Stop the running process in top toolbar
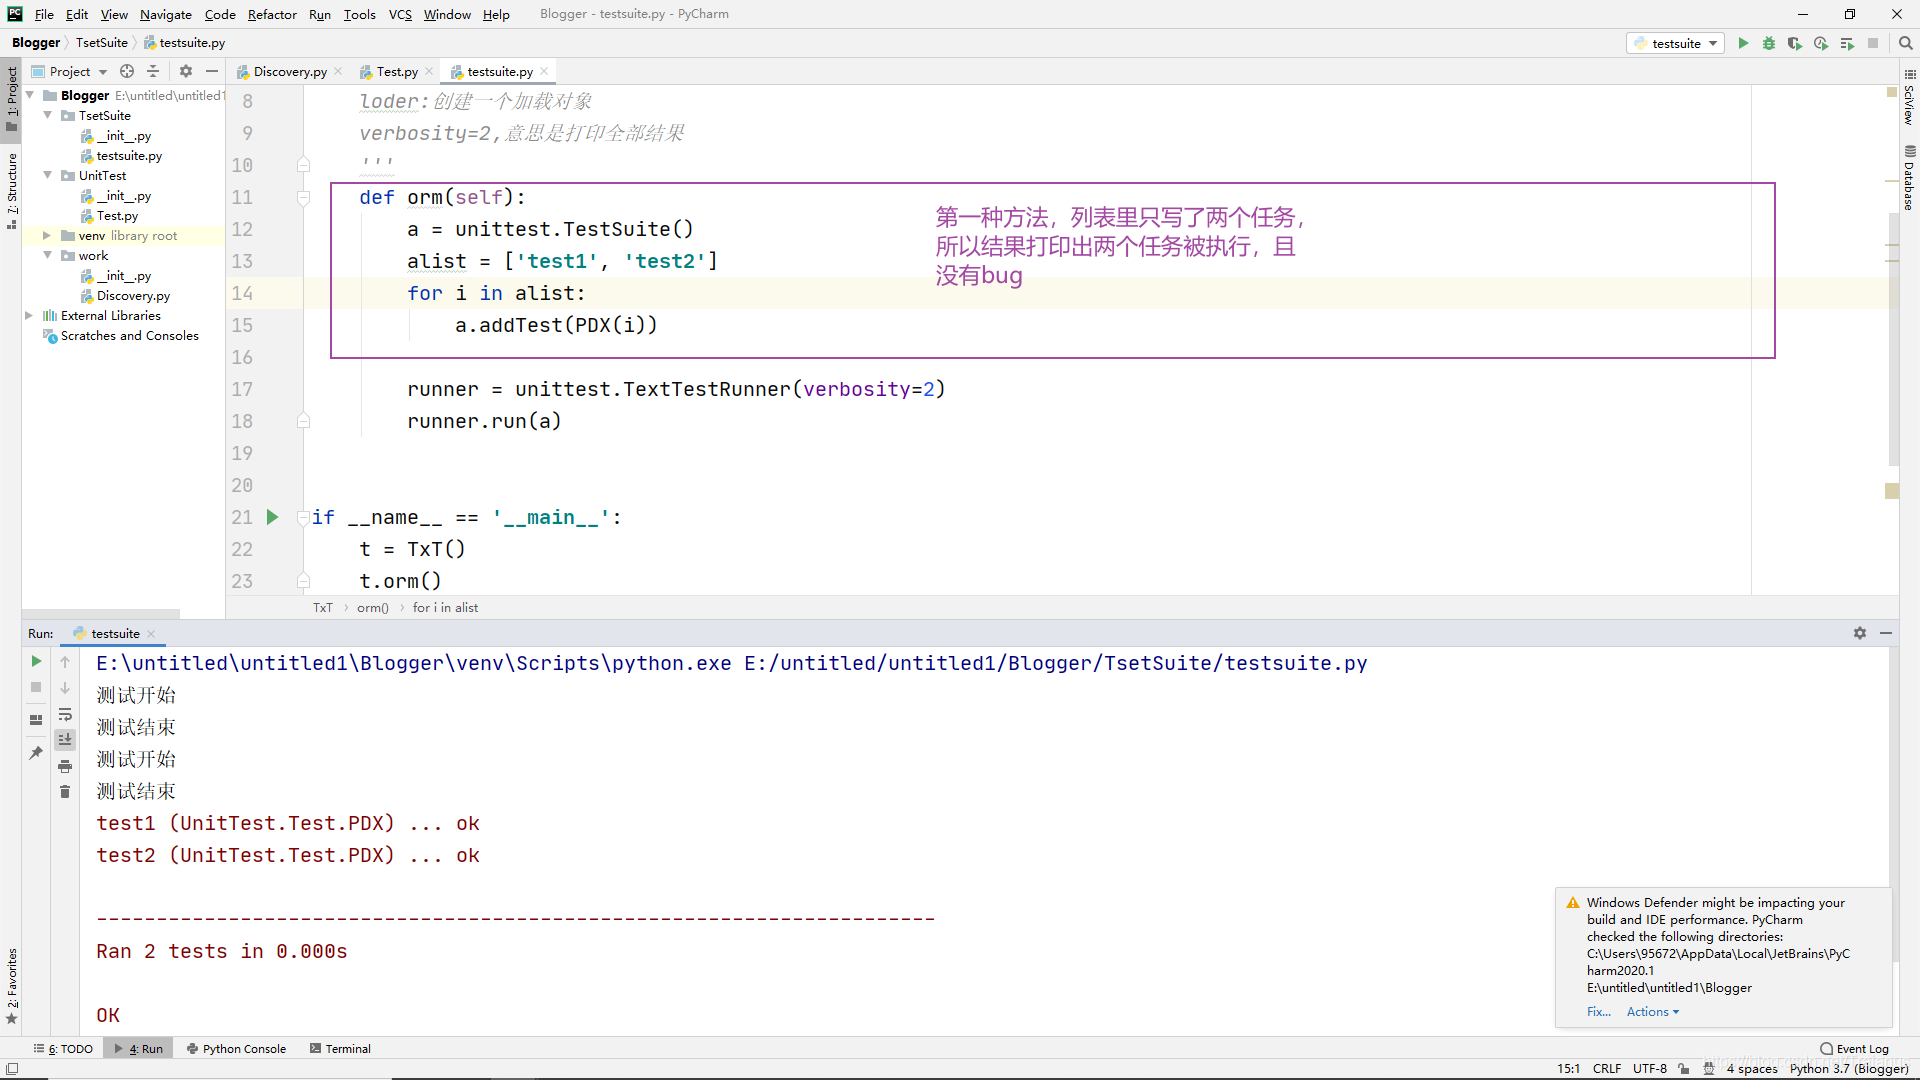 tap(1873, 43)
